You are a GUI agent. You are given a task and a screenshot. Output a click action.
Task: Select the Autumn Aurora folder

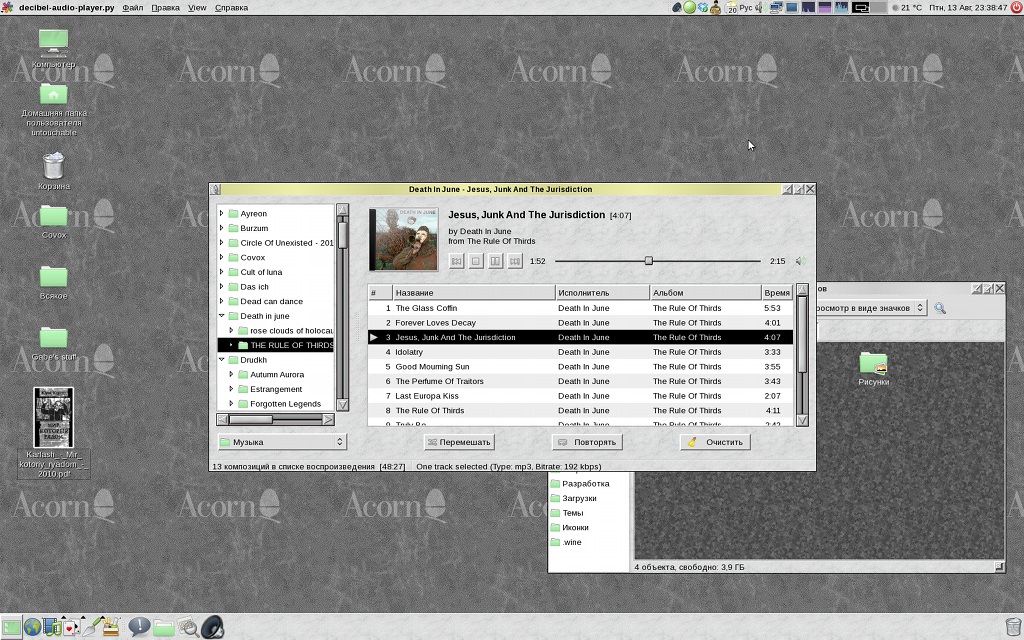click(277, 375)
